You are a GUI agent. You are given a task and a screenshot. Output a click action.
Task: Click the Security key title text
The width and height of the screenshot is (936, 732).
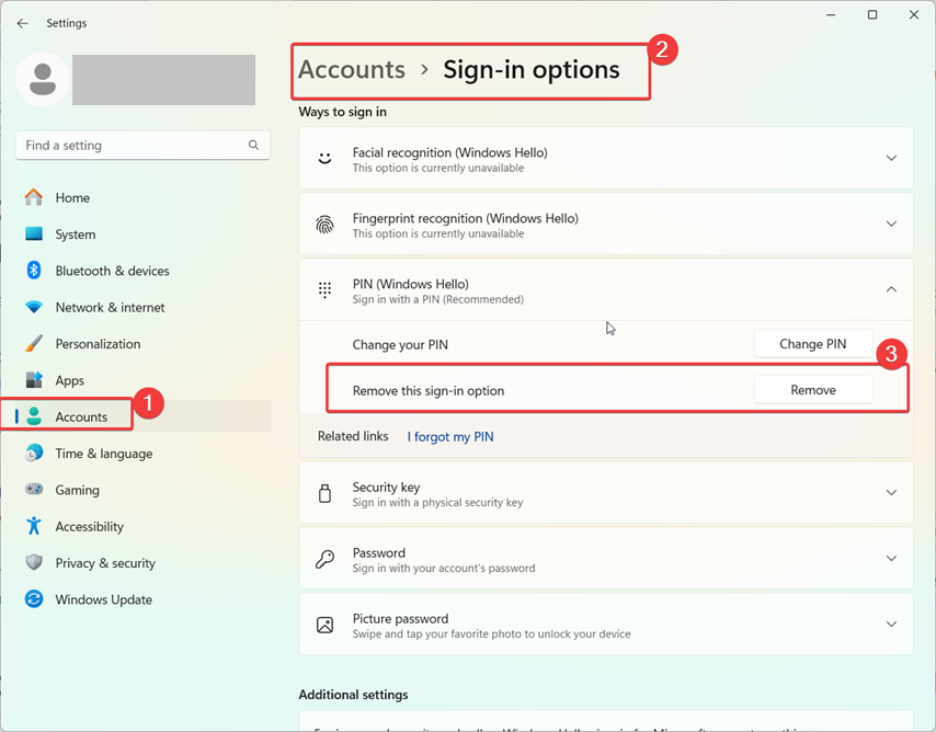coord(386,487)
